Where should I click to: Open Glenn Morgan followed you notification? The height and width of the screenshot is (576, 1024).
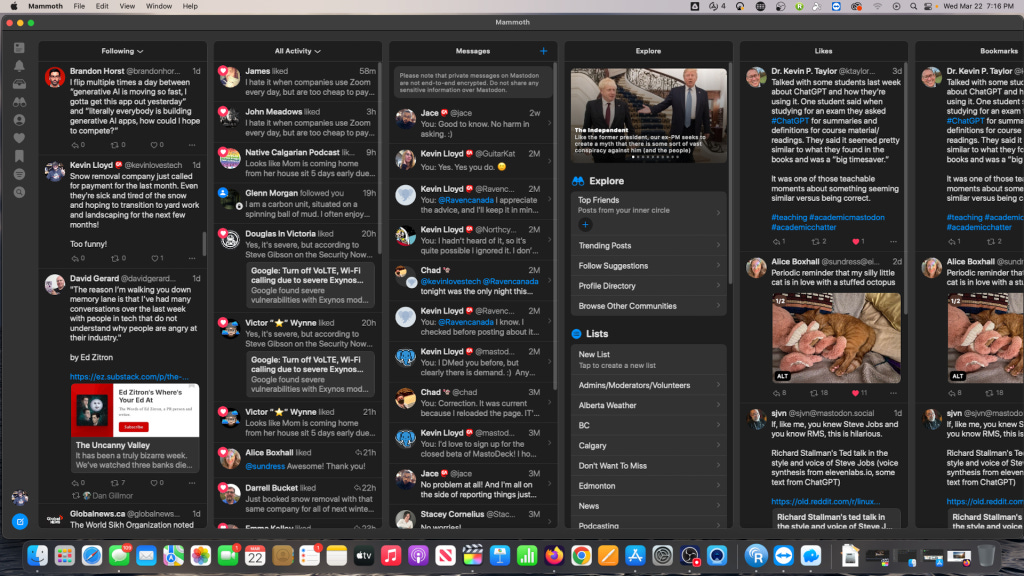297,204
